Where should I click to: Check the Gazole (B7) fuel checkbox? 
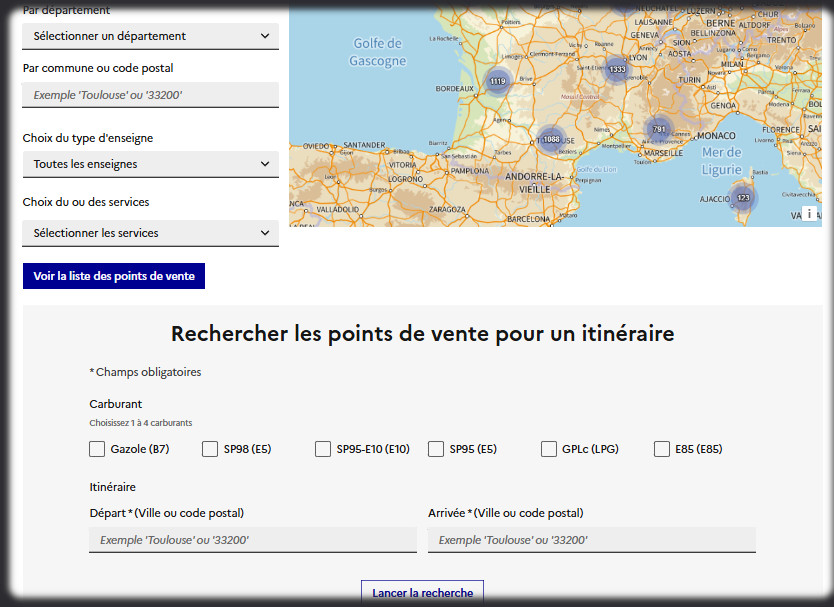click(x=97, y=449)
